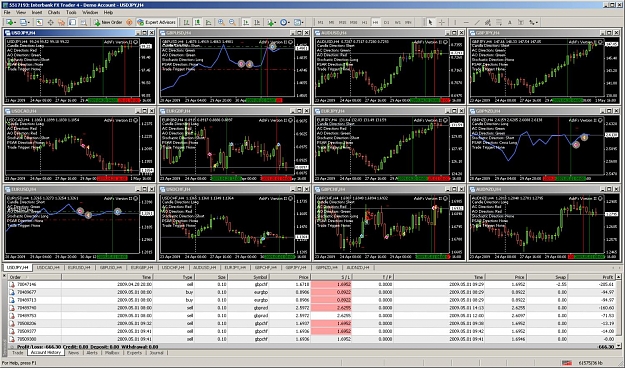Set timeframe to M1
Screen dimensions: 625x368
click(320, 22)
